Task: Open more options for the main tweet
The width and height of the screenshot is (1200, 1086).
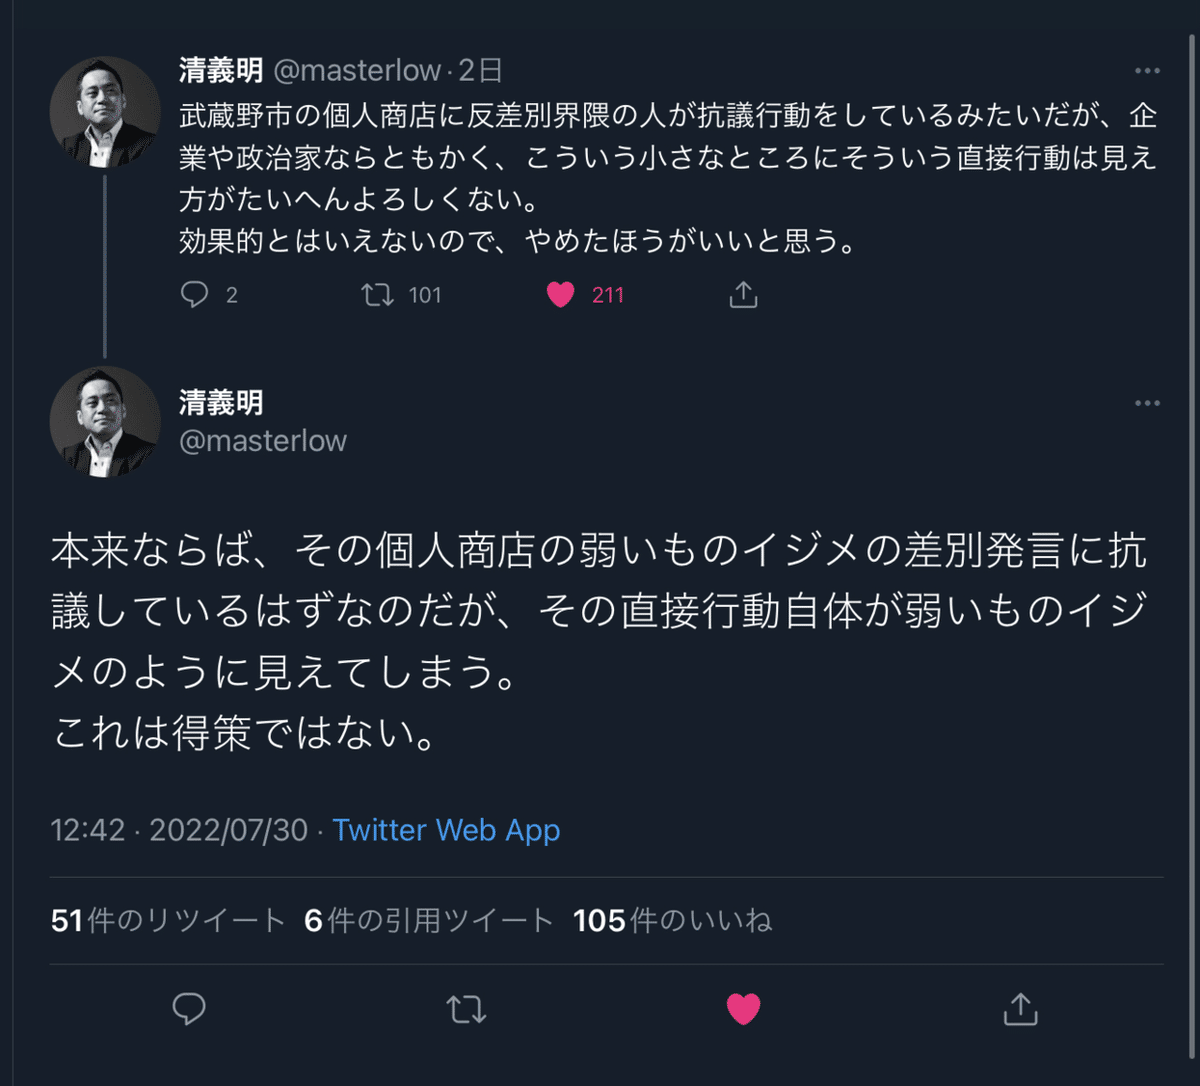Action: [x=1147, y=403]
